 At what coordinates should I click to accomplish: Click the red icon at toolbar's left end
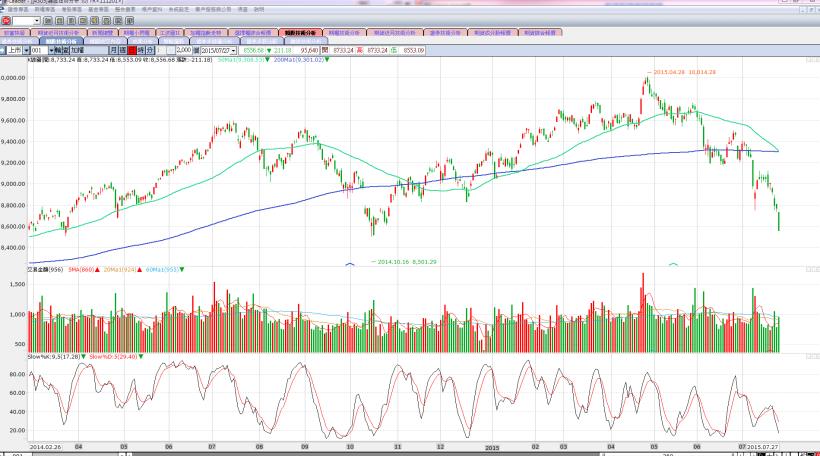click(5, 20)
